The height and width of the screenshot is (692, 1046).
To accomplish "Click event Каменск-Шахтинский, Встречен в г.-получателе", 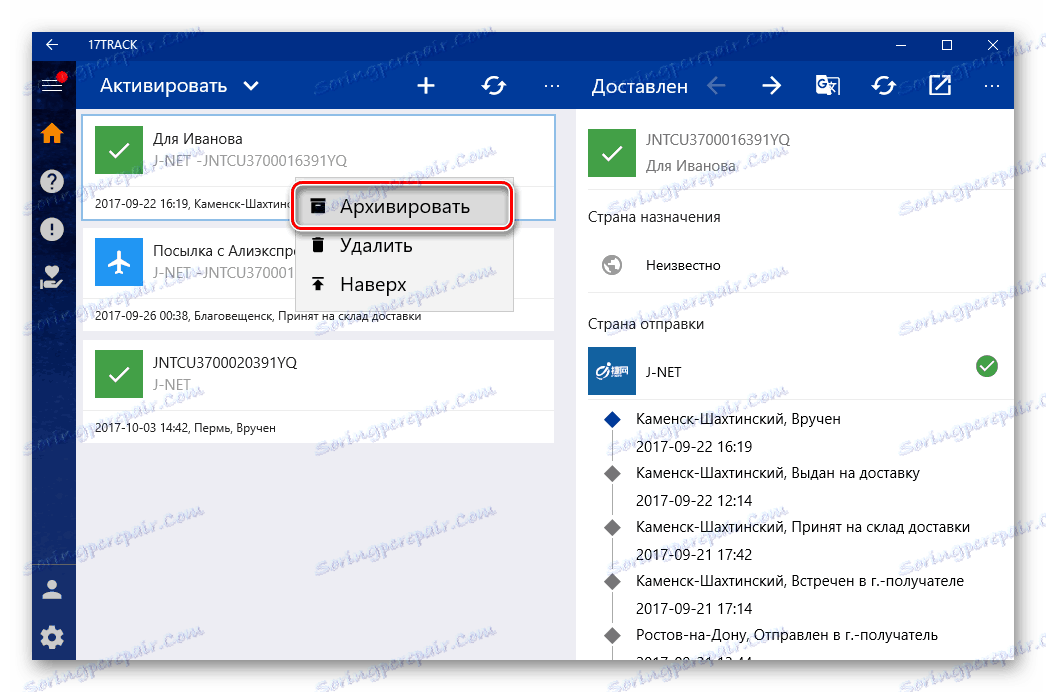I will [800, 581].
